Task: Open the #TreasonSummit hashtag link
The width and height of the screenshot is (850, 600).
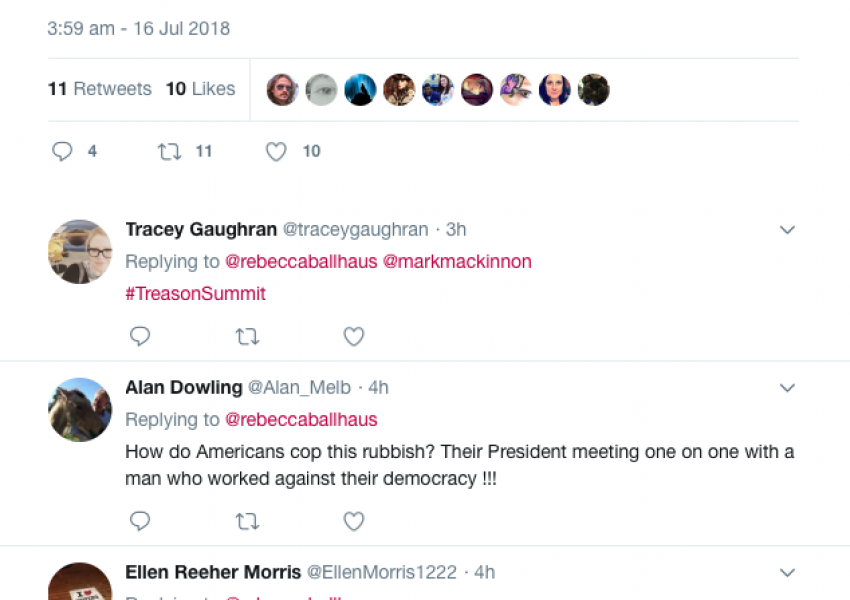Action: click(x=195, y=294)
